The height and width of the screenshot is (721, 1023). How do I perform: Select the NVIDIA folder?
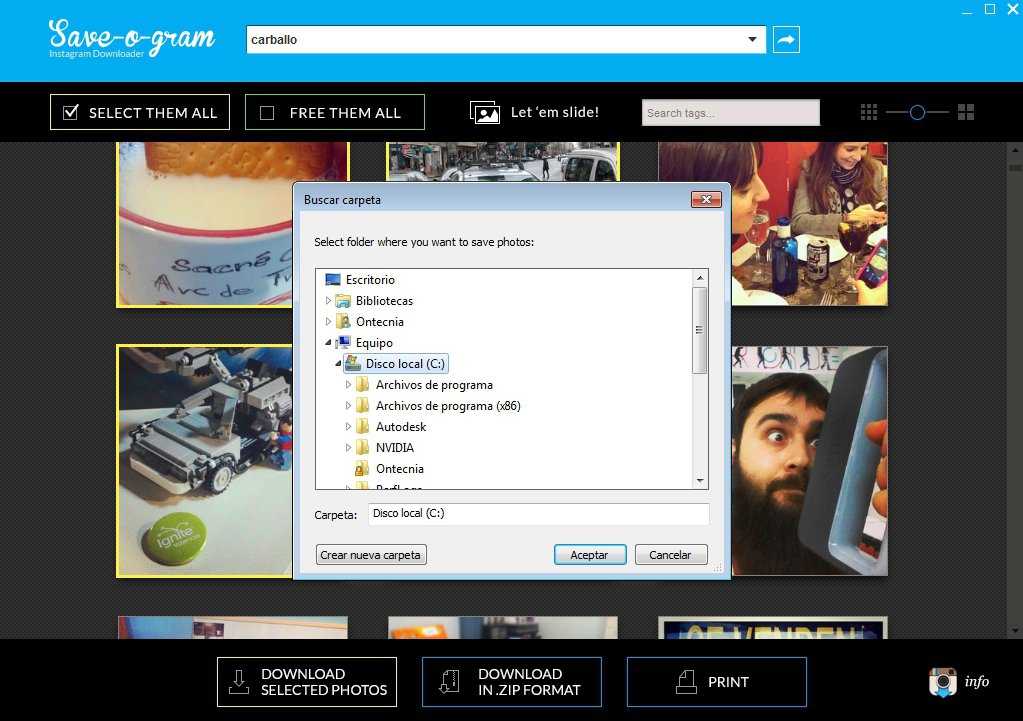click(x=394, y=448)
